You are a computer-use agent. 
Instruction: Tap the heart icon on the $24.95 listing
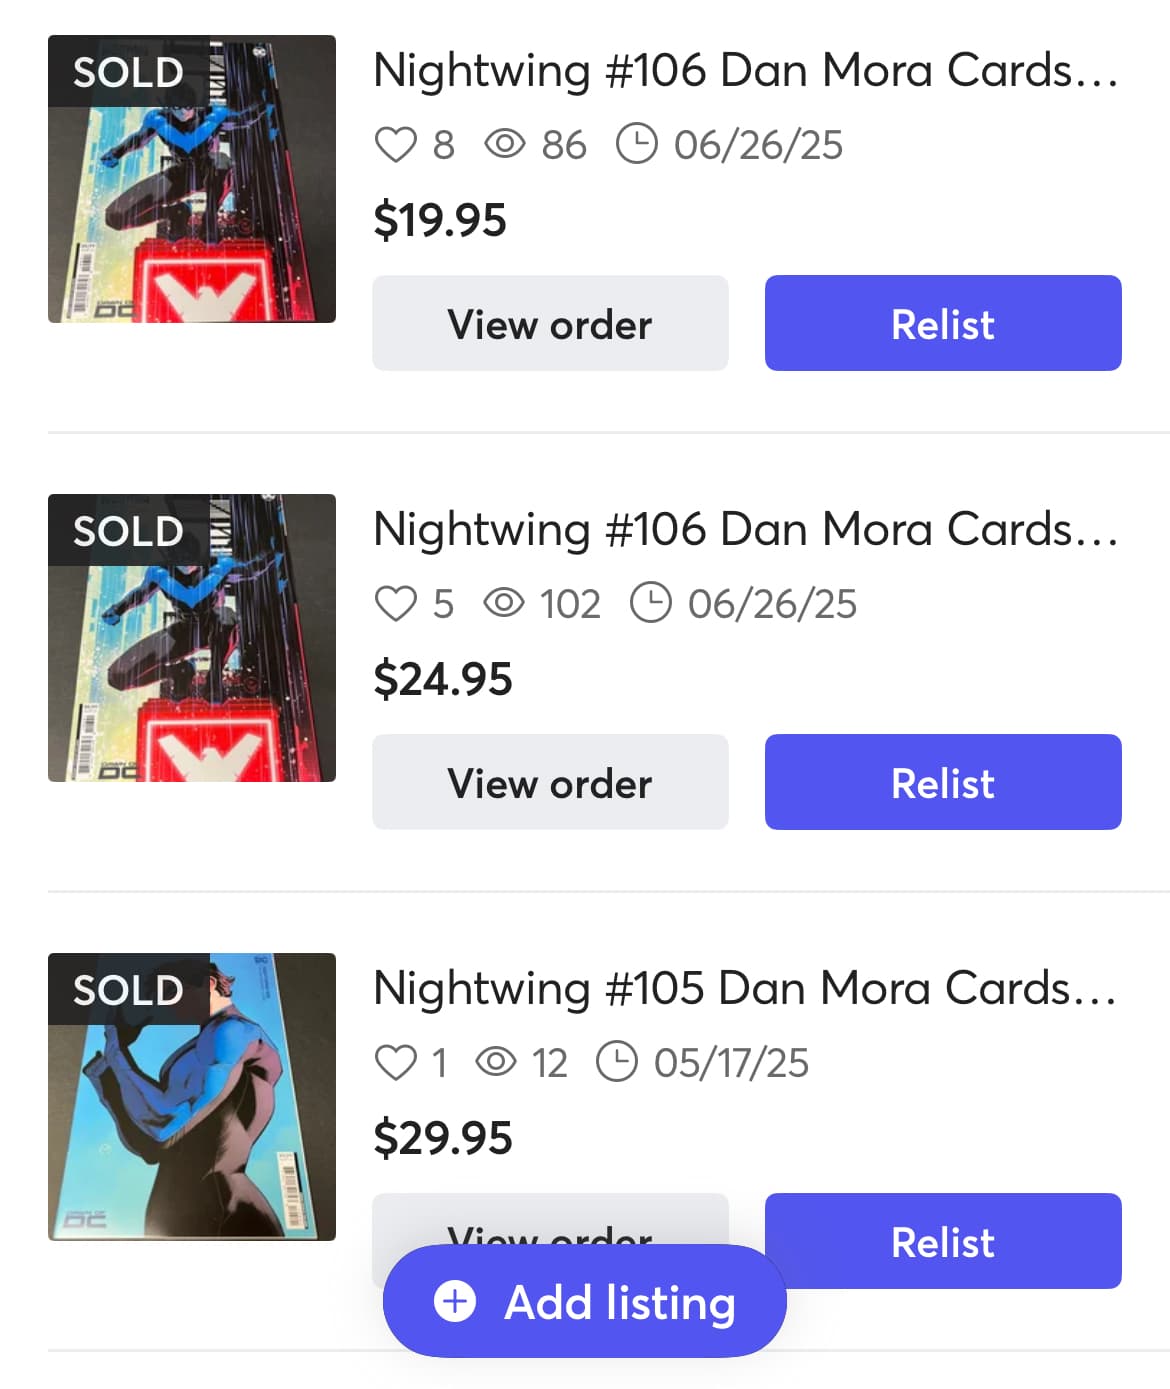tap(395, 604)
